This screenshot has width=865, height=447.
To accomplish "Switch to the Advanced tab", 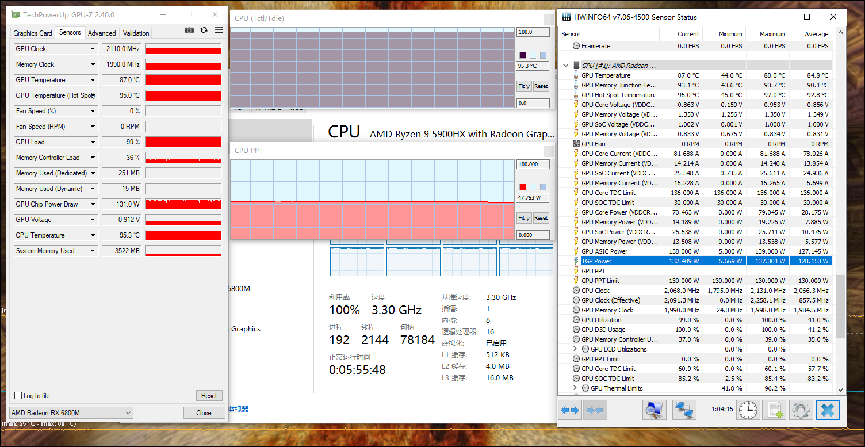I will tap(102, 33).
